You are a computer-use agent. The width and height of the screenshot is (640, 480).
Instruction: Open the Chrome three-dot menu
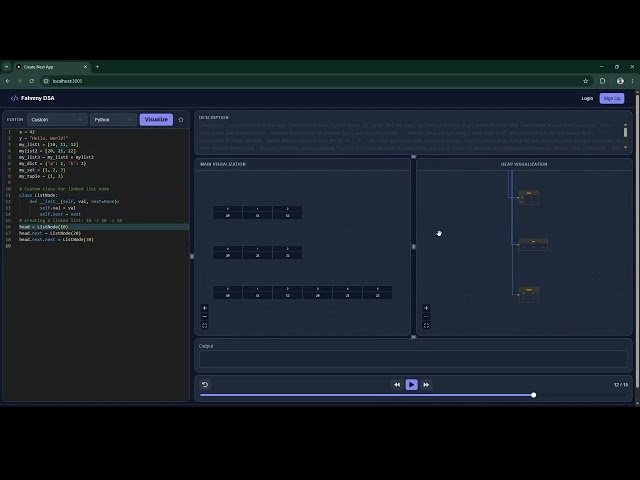point(632,81)
